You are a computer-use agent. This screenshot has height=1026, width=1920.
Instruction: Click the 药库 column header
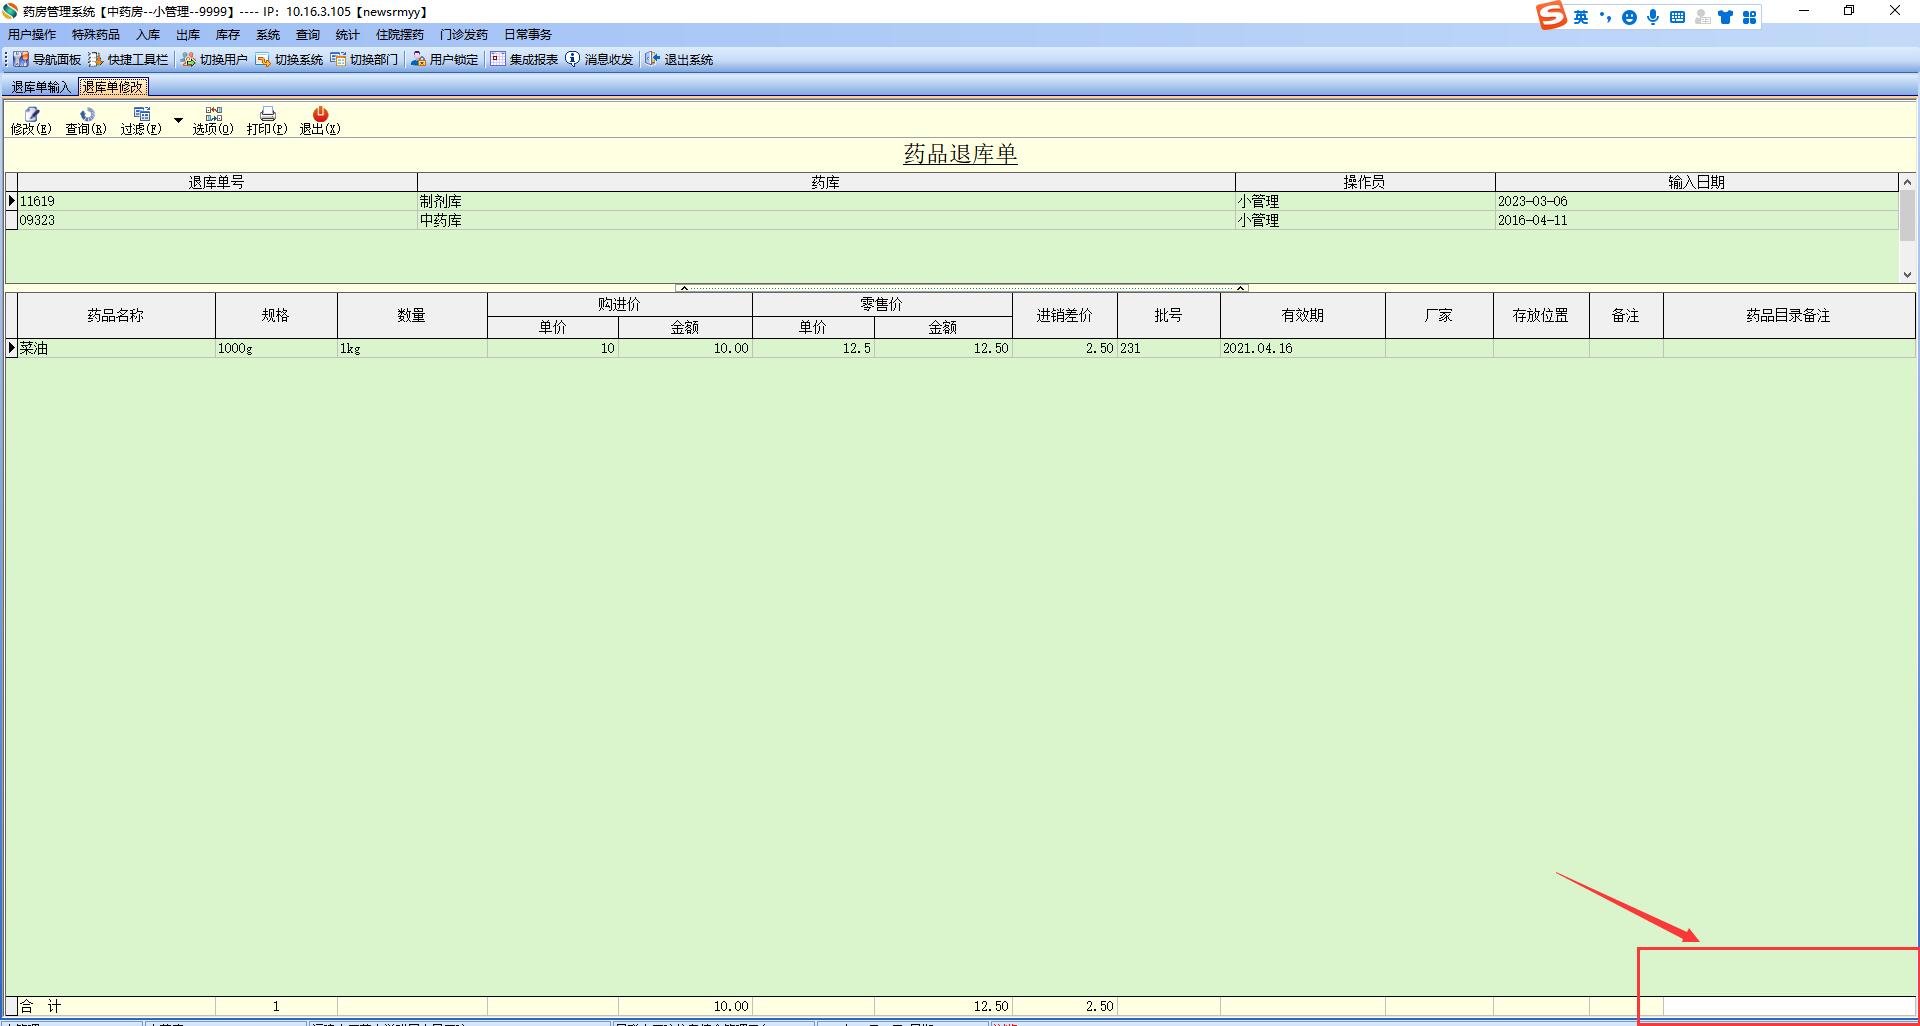(x=826, y=182)
